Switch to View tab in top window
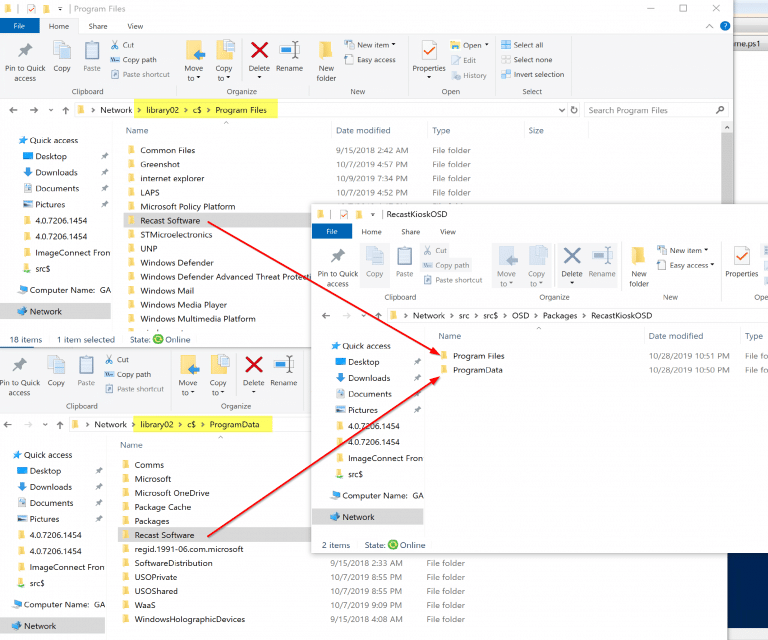768x640 pixels. 134,26
